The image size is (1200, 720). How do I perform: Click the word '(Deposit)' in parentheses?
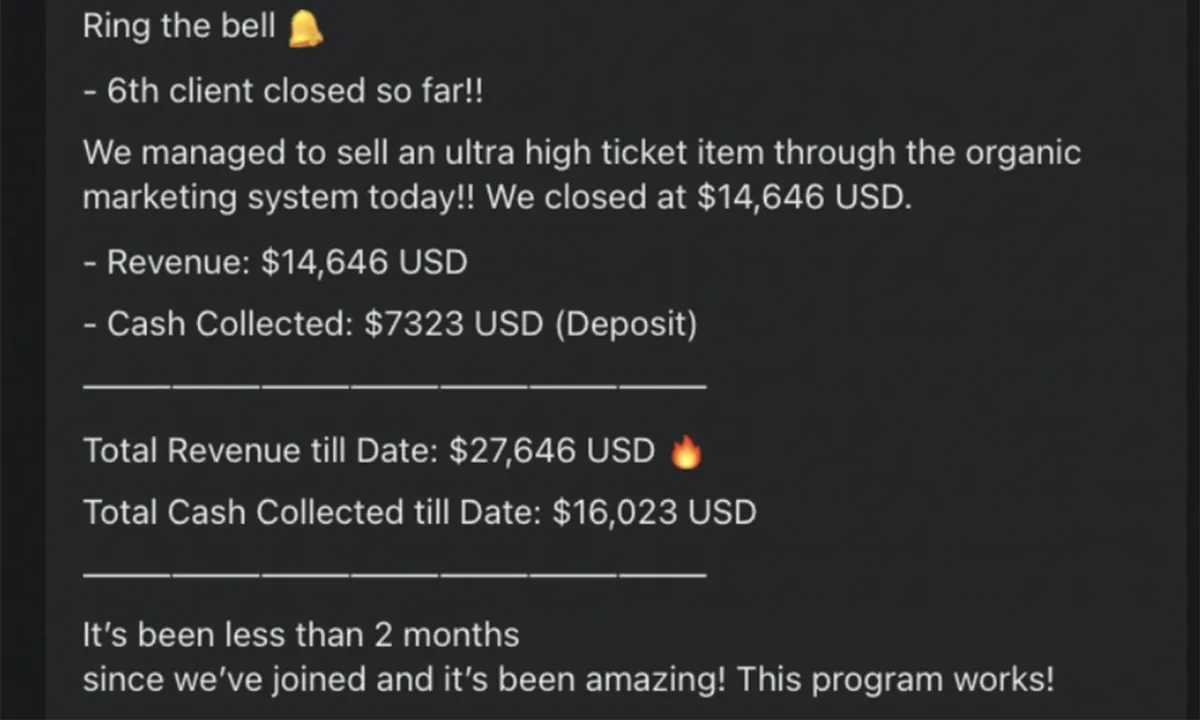[x=626, y=324]
